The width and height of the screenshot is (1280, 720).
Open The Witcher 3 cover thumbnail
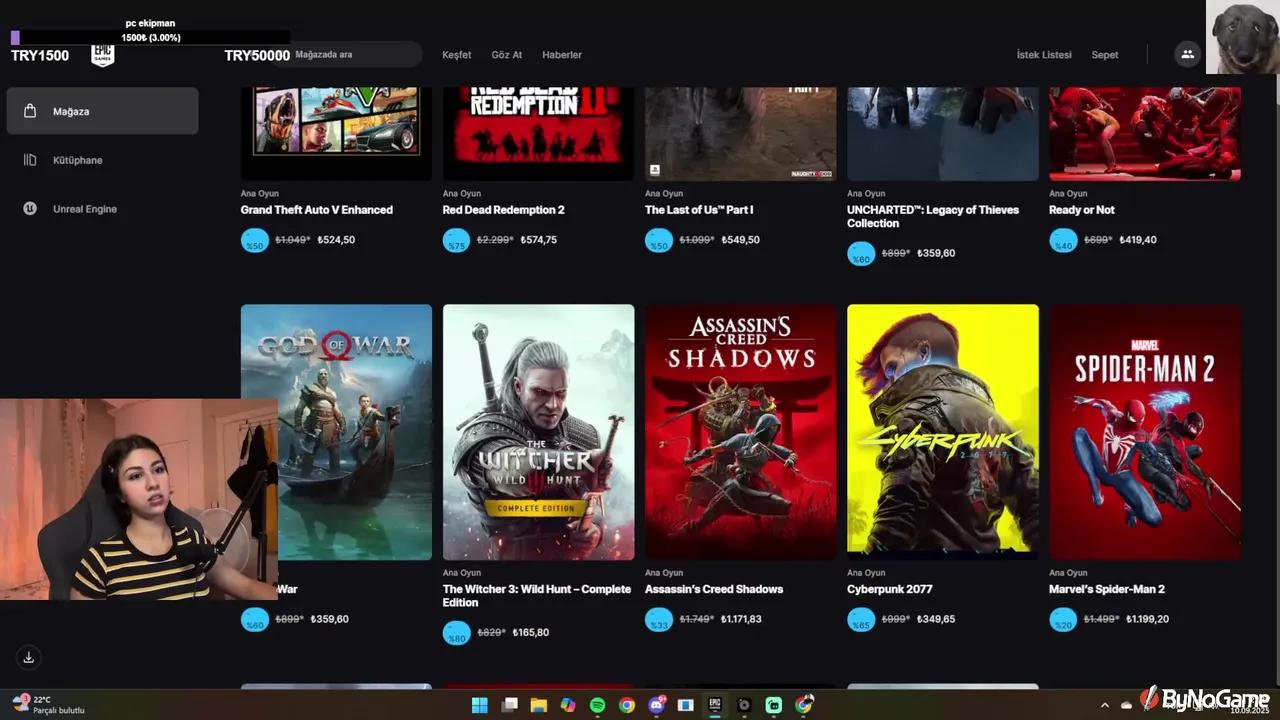click(538, 432)
